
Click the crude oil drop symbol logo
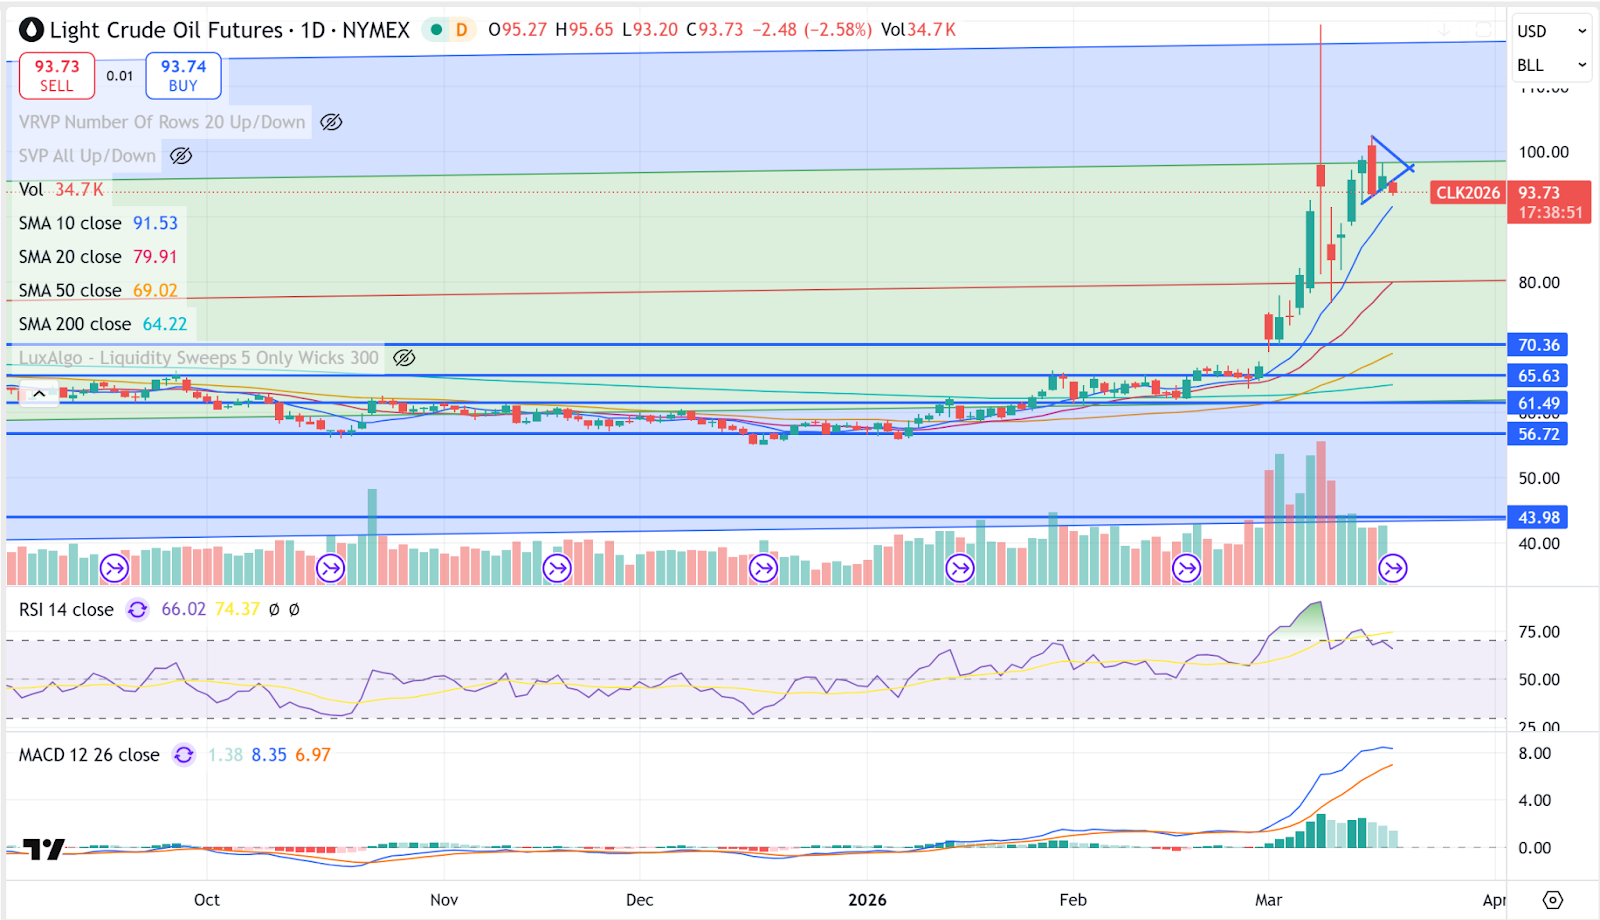pos(32,31)
